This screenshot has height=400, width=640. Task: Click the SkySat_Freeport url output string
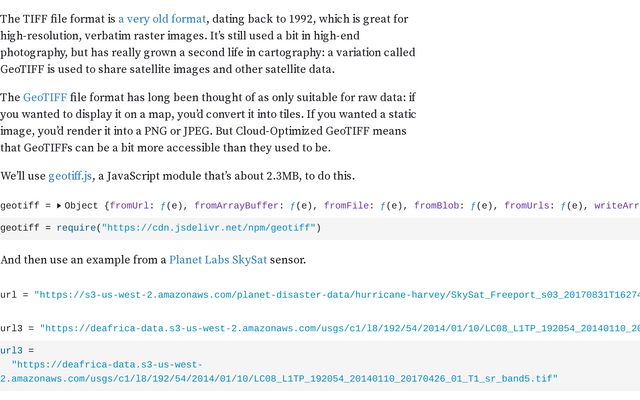[x=337, y=295]
